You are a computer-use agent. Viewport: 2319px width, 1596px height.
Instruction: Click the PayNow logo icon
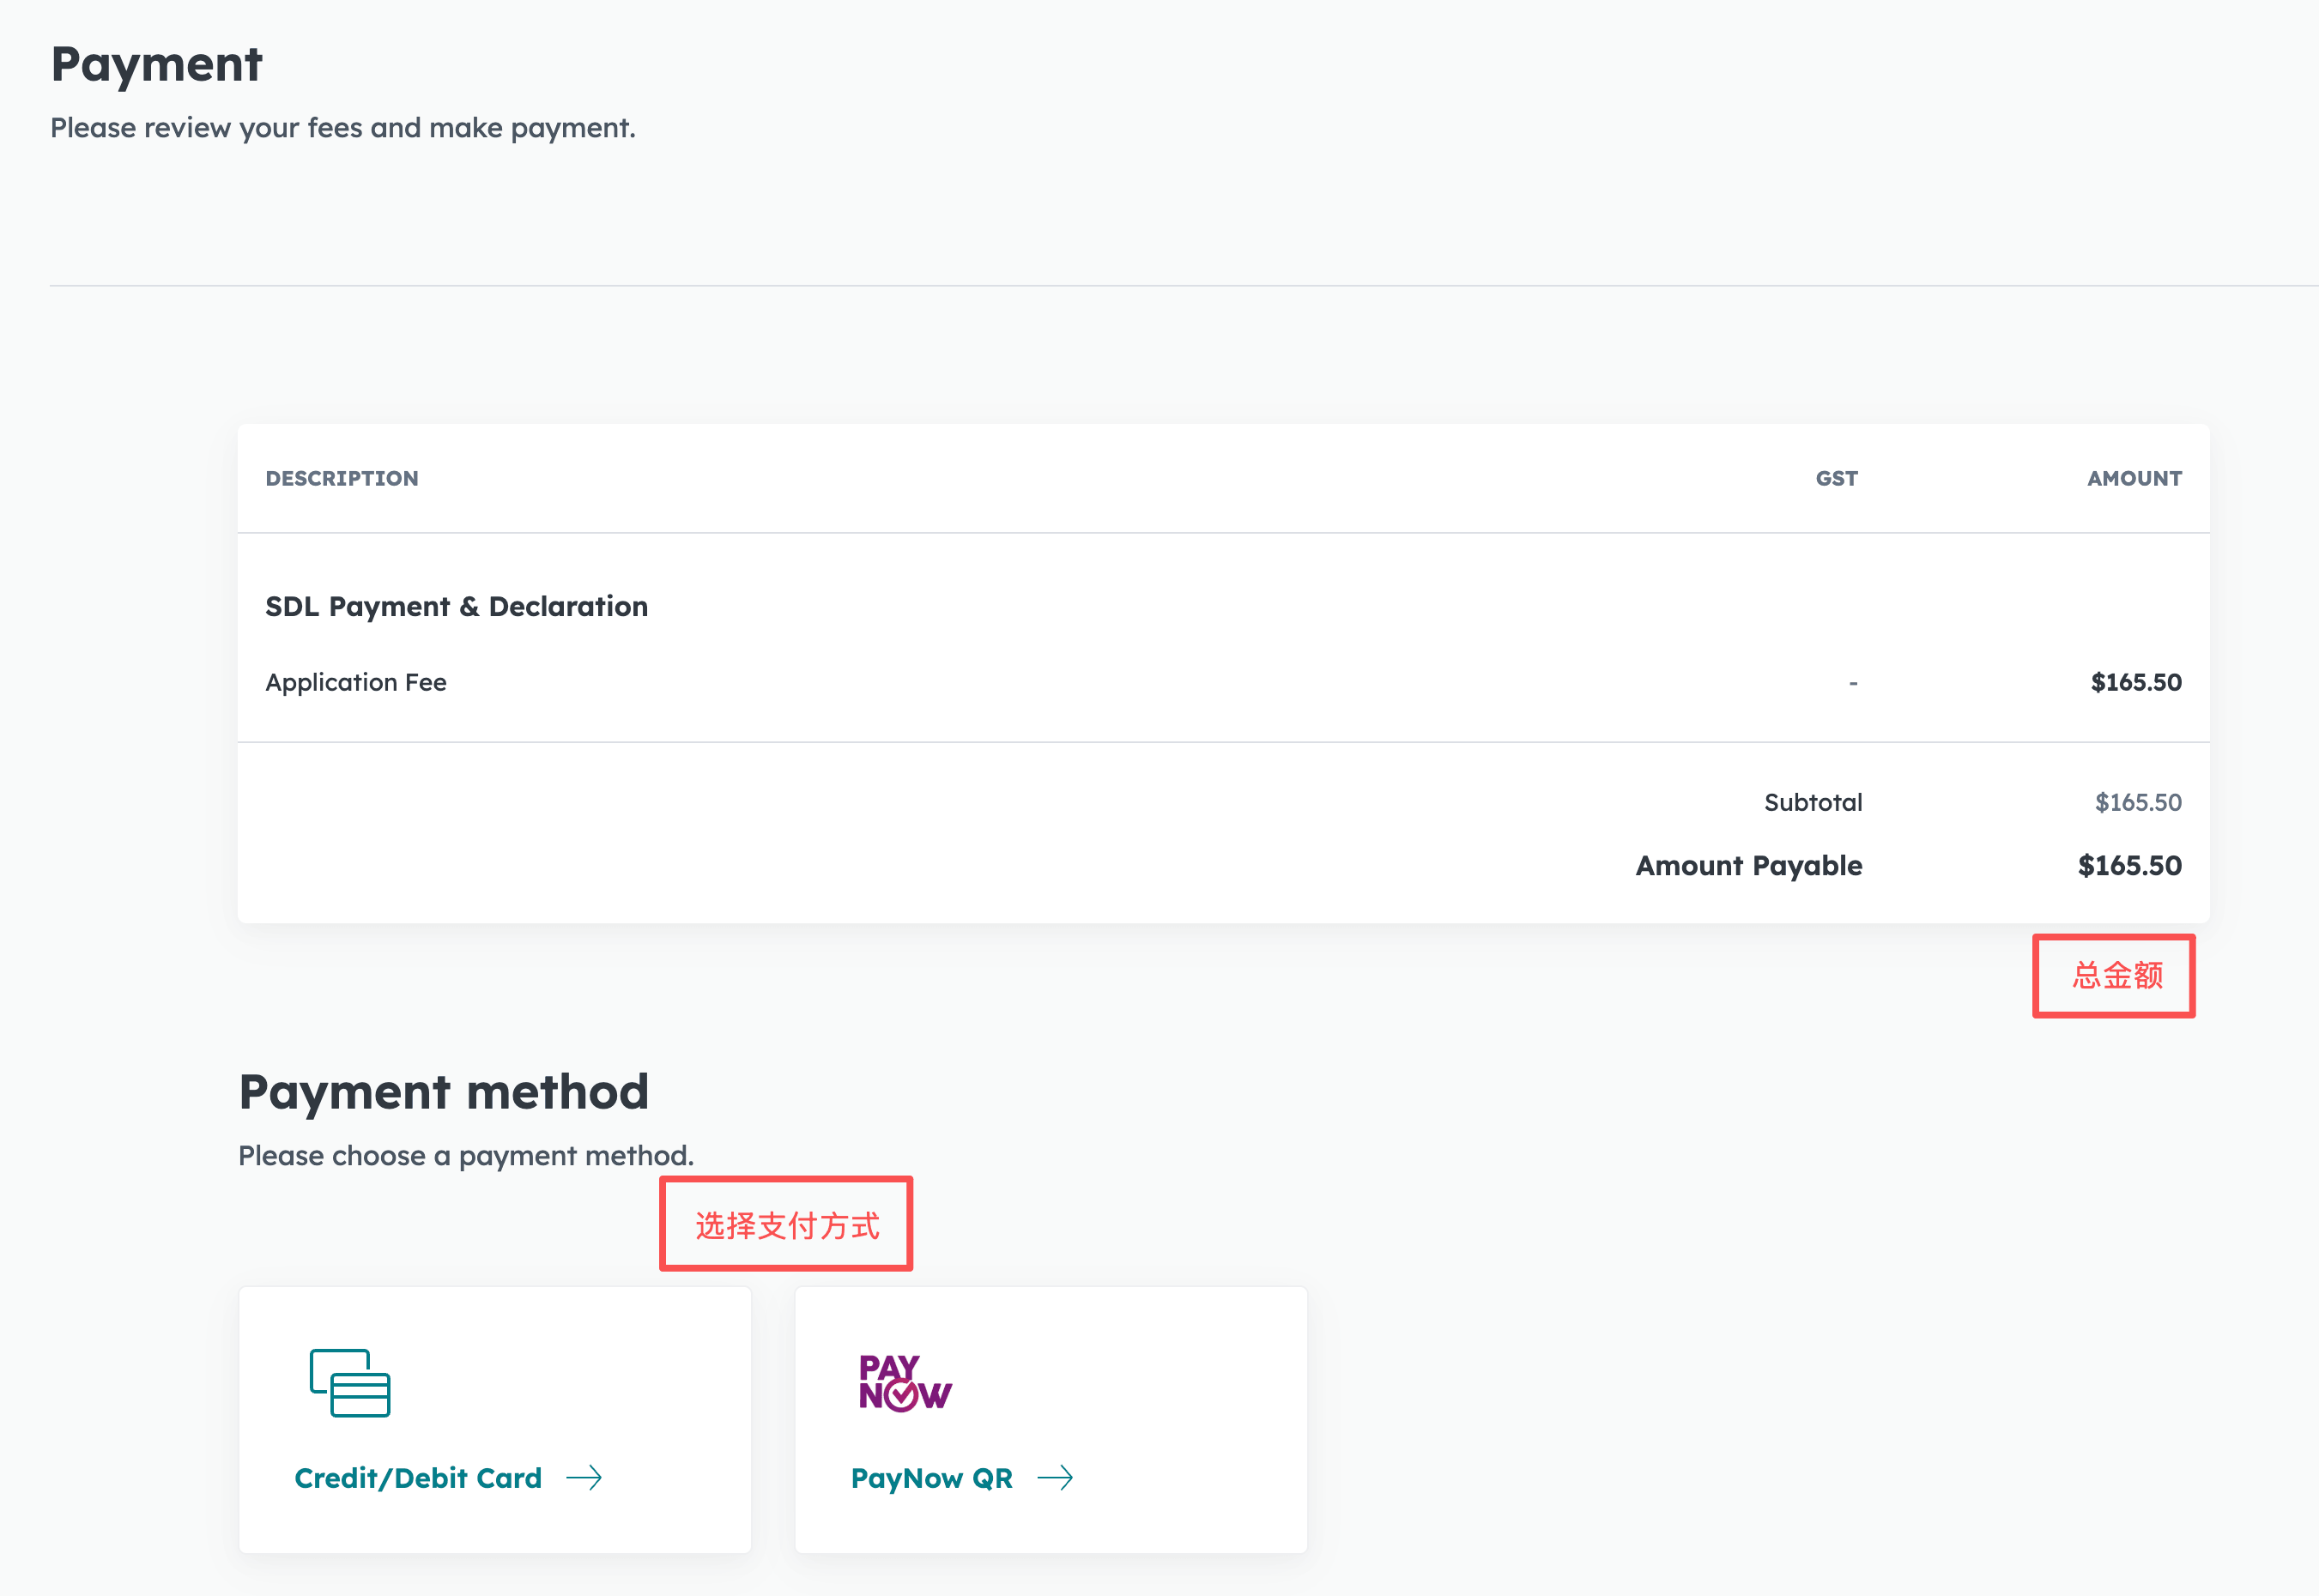[905, 1383]
